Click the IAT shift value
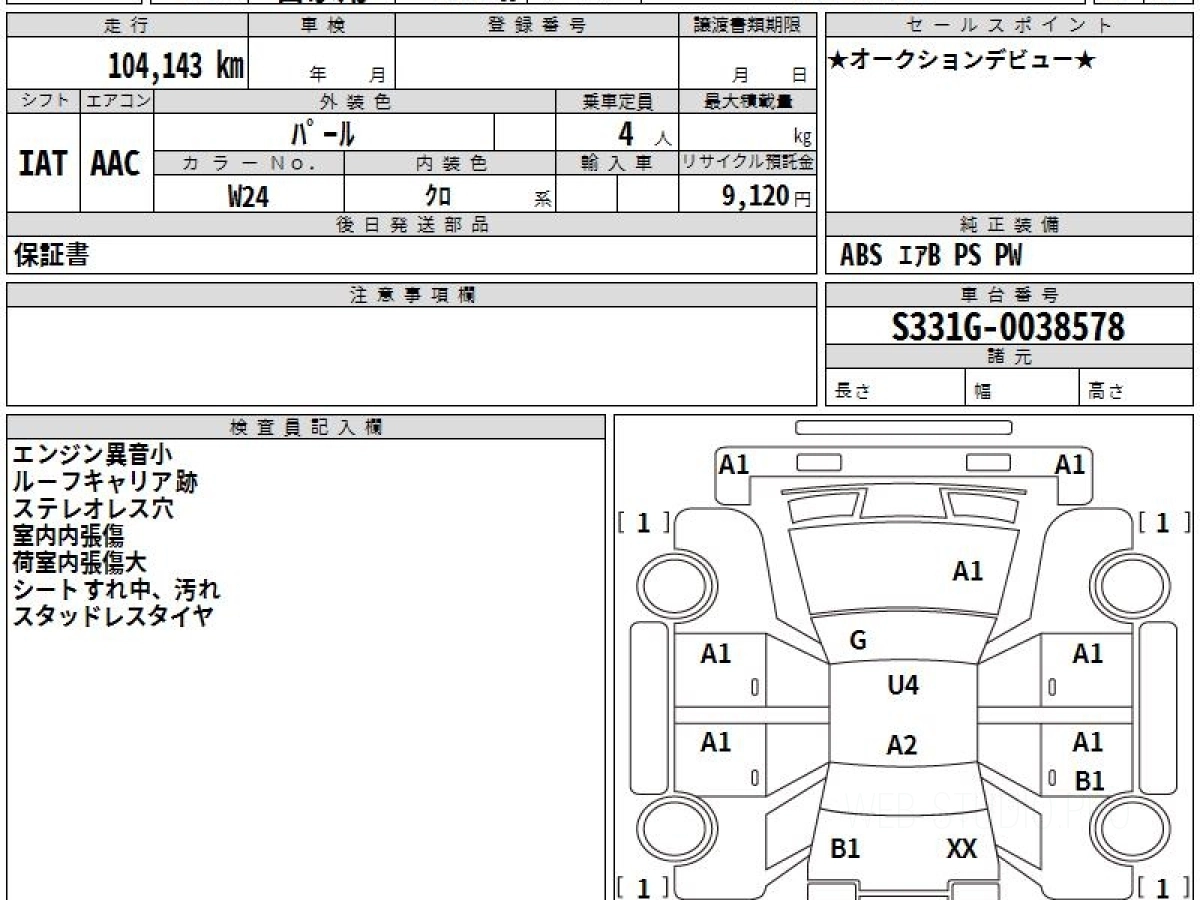Image resolution: width=1200 pixels, height=900 pixels. [x=43, y=164]
